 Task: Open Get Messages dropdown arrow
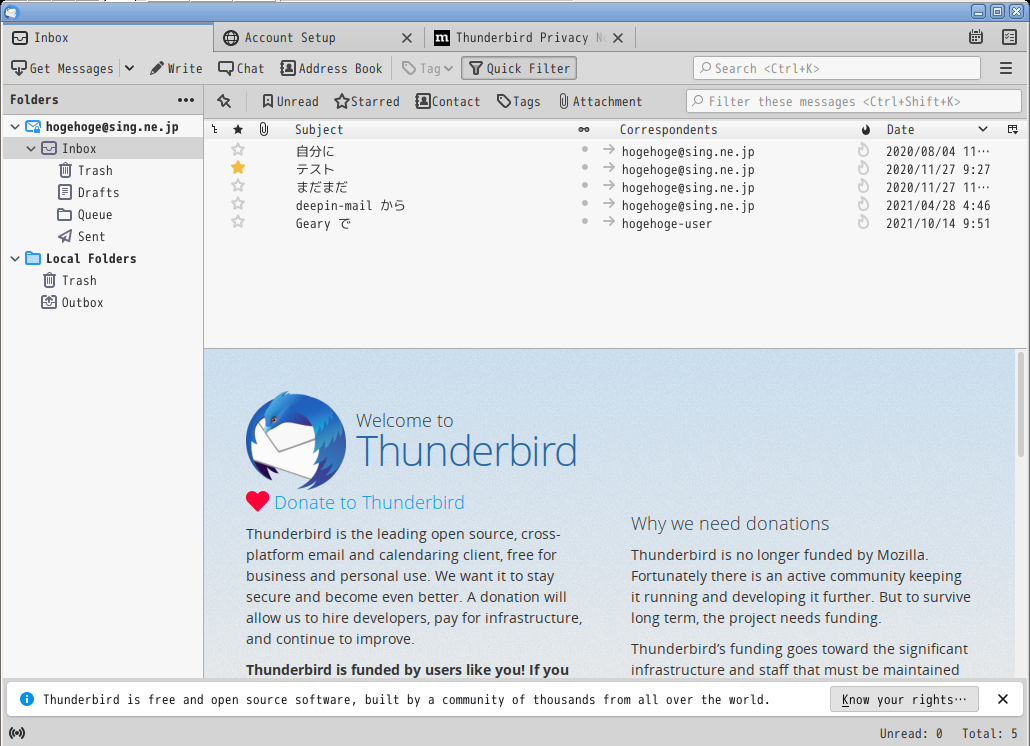coord(129,68)
